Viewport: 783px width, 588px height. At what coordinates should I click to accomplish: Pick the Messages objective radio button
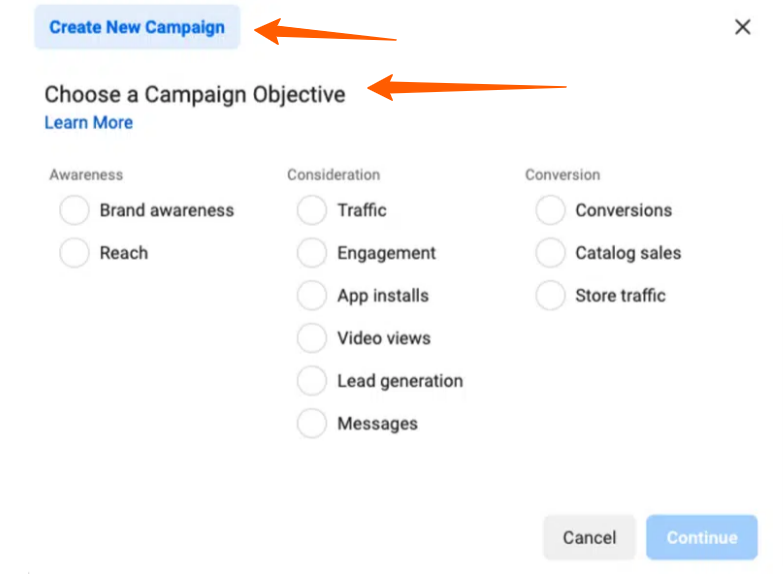point(312,423)
